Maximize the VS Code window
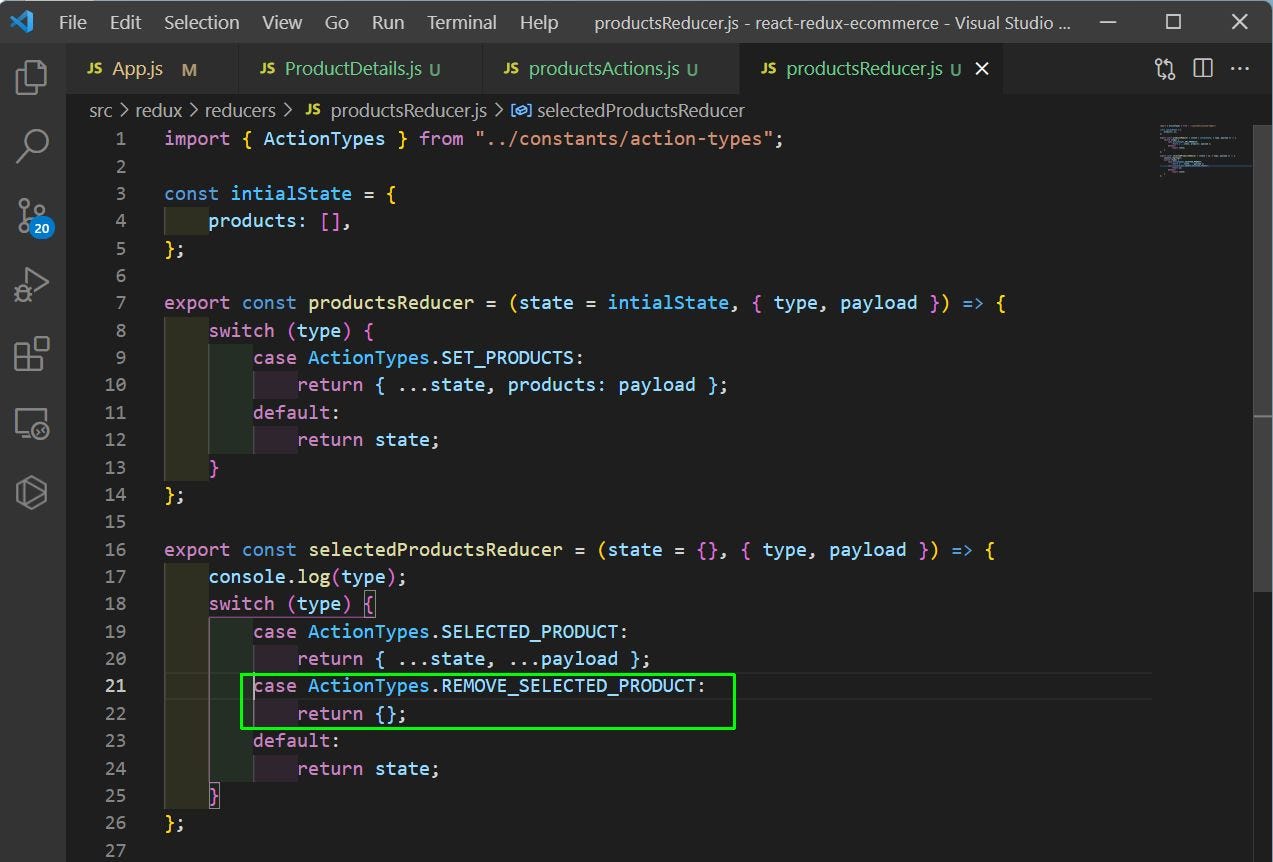 tap(1174, 22)
